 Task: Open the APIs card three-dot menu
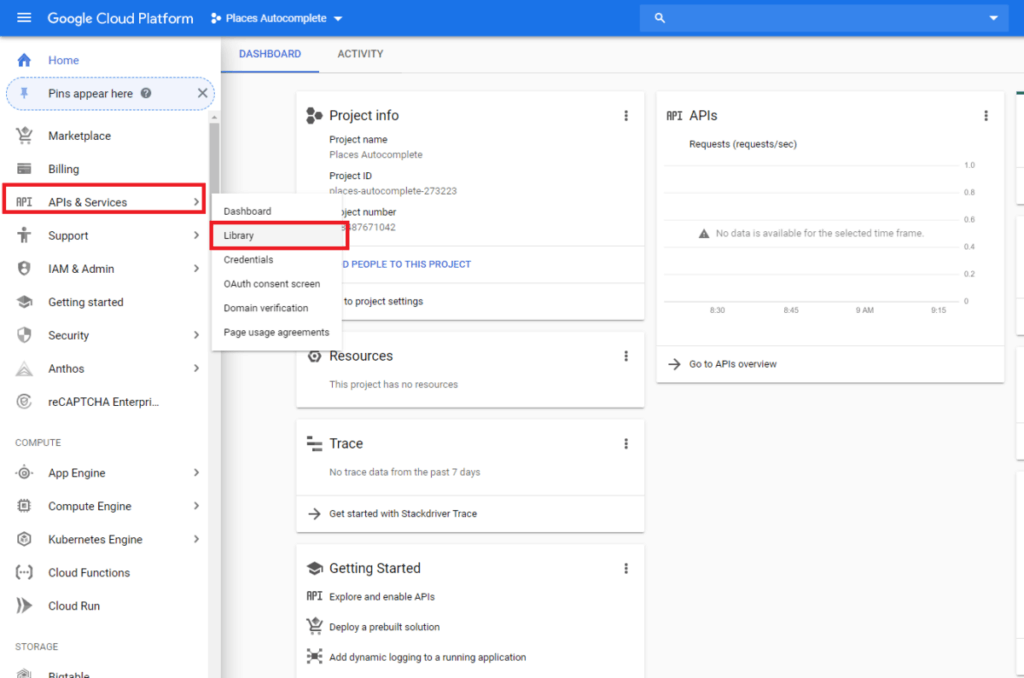pyautogui.click(x=986, y=116)
